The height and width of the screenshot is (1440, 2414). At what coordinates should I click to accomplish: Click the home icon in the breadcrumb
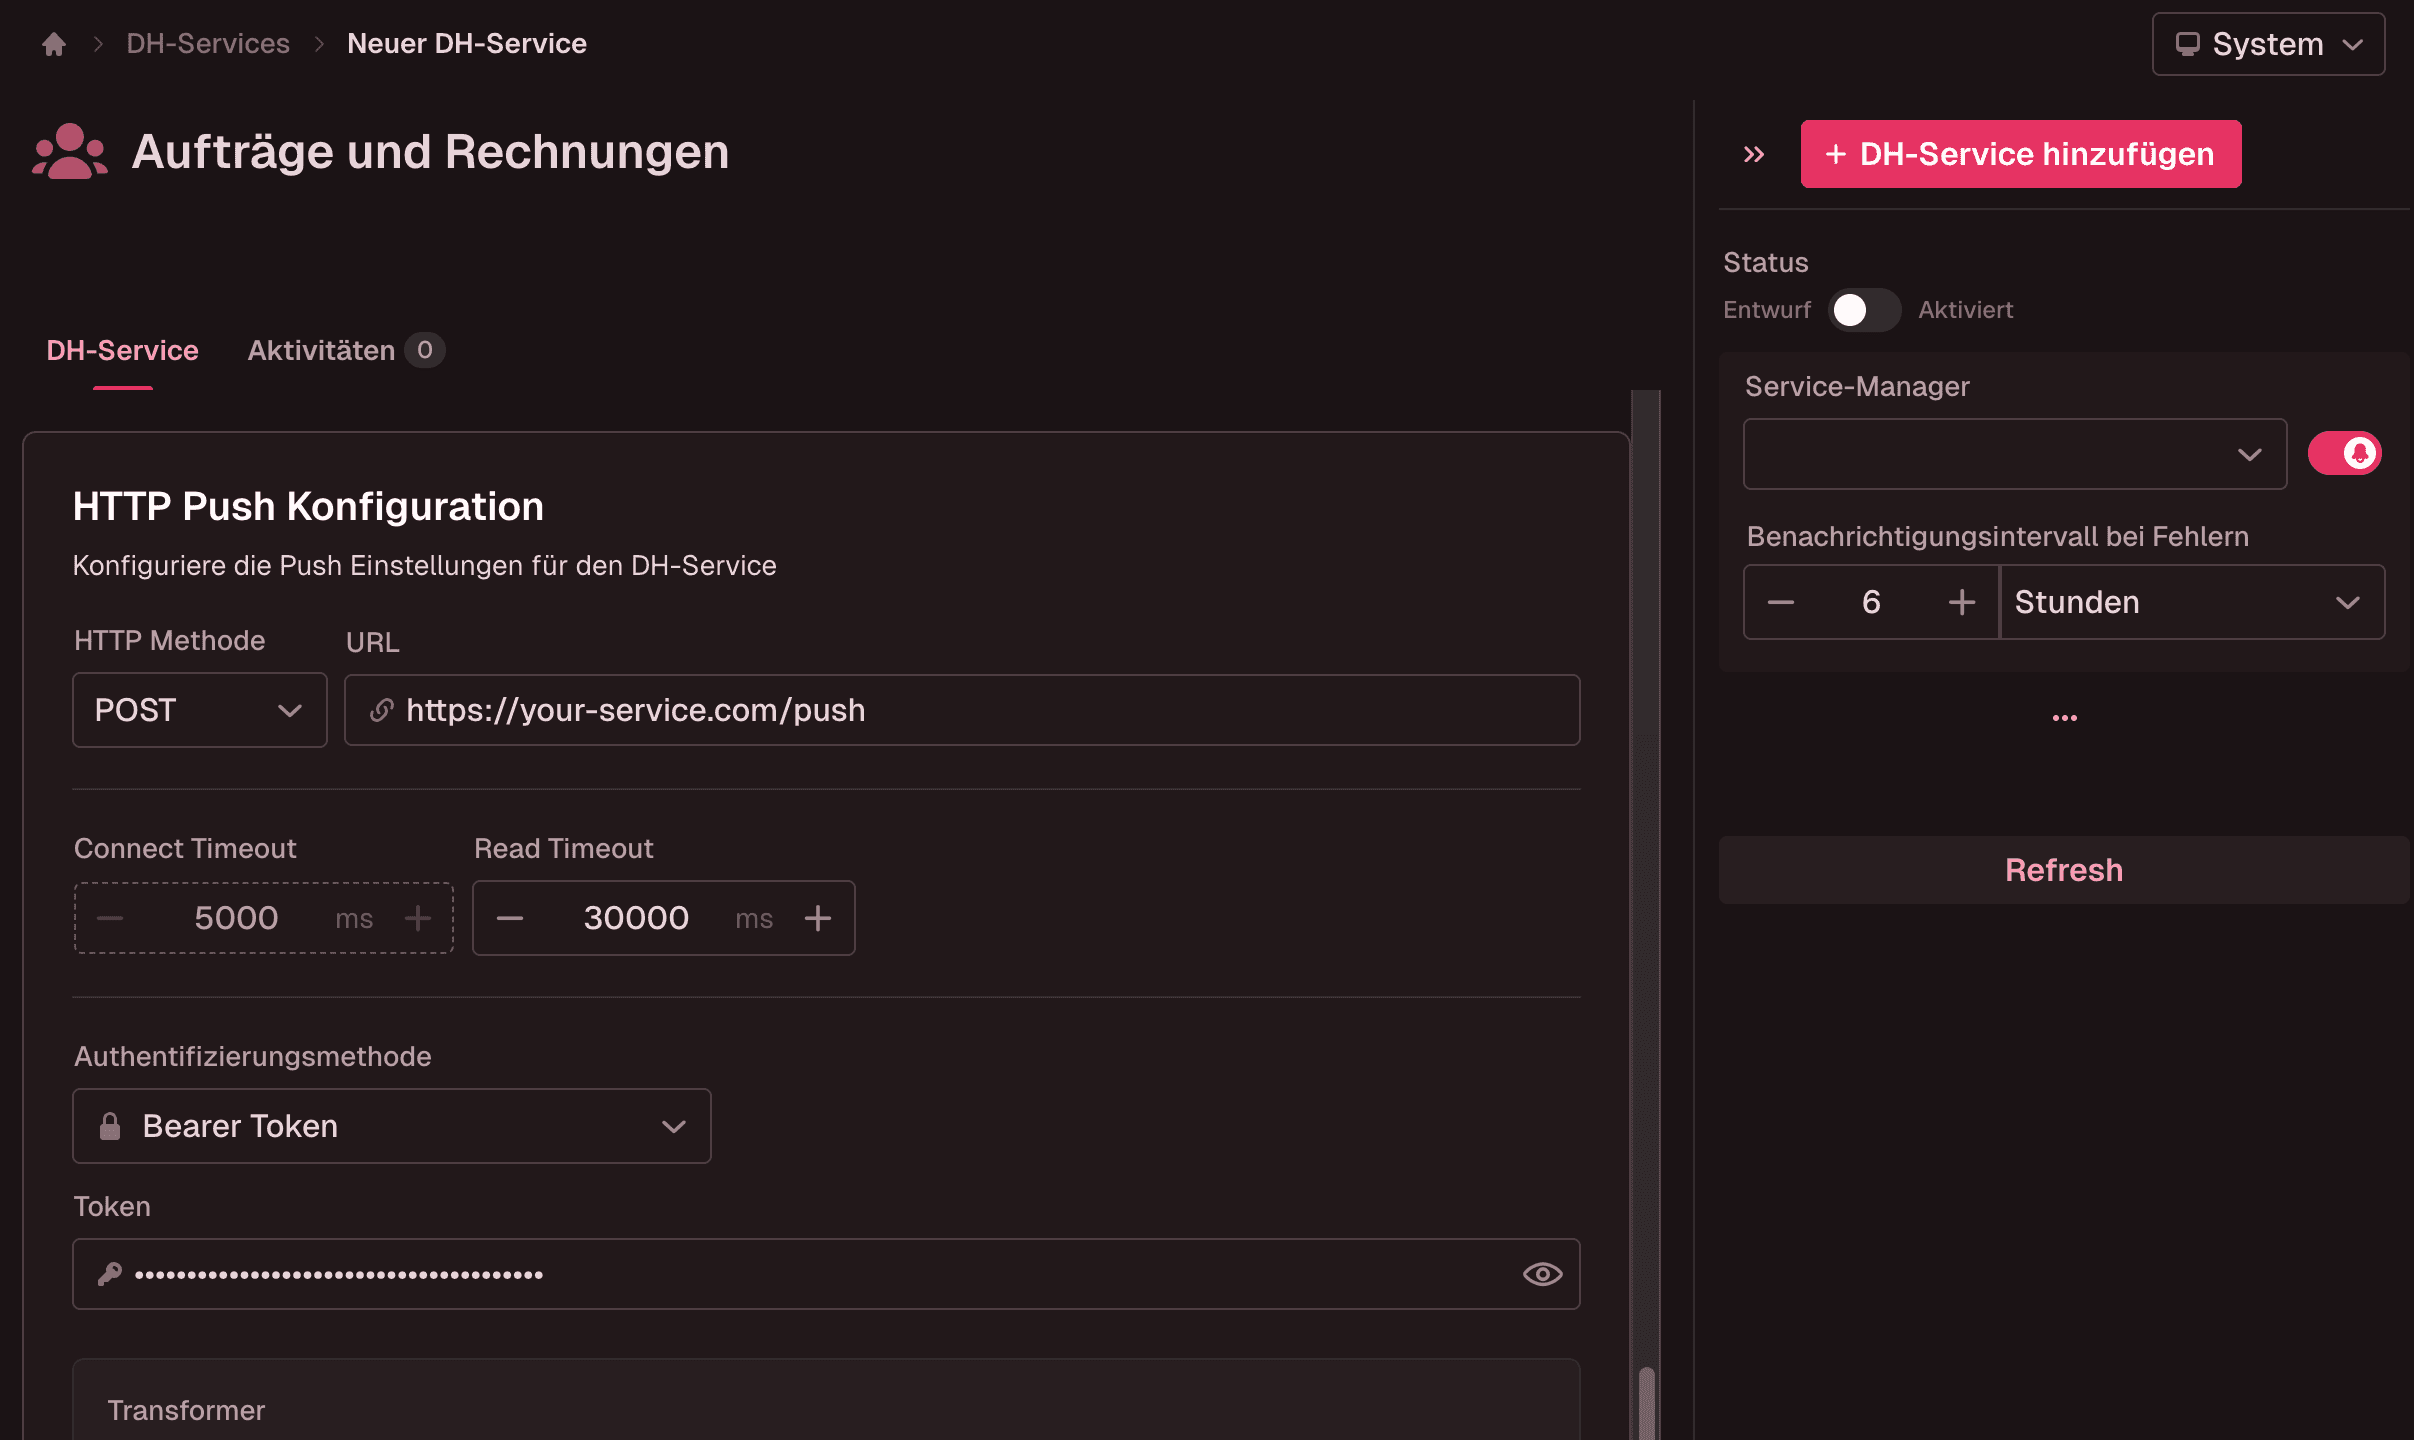pos(53,43)
